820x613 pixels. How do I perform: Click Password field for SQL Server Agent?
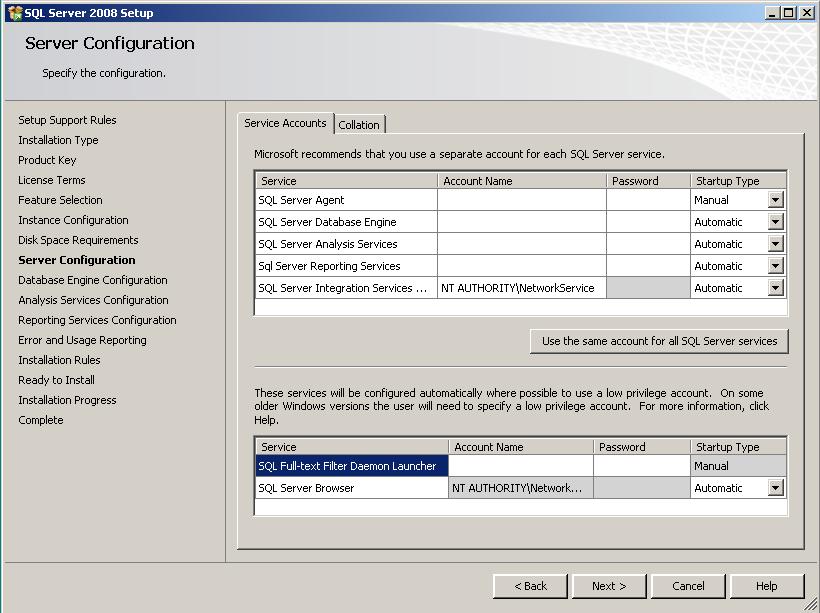pos(648,200)
